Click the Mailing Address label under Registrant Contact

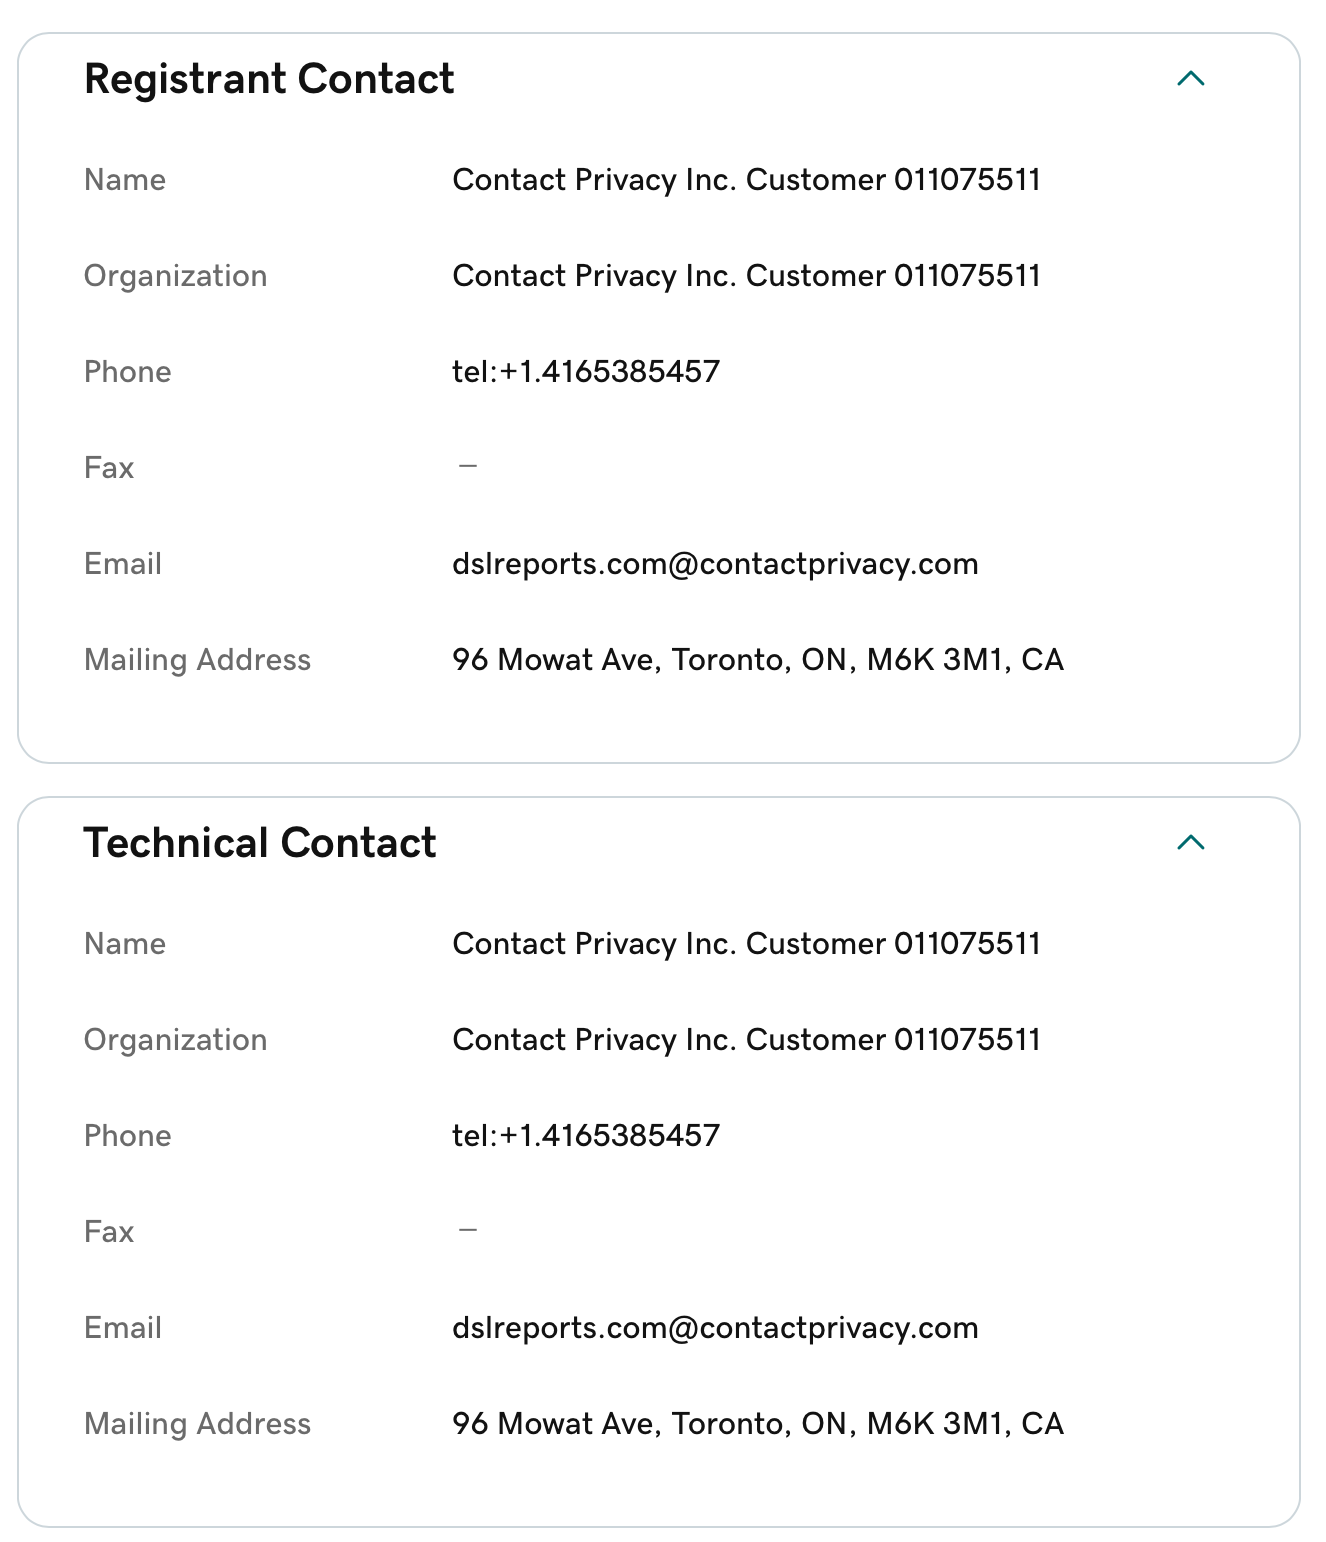point(197,660)
